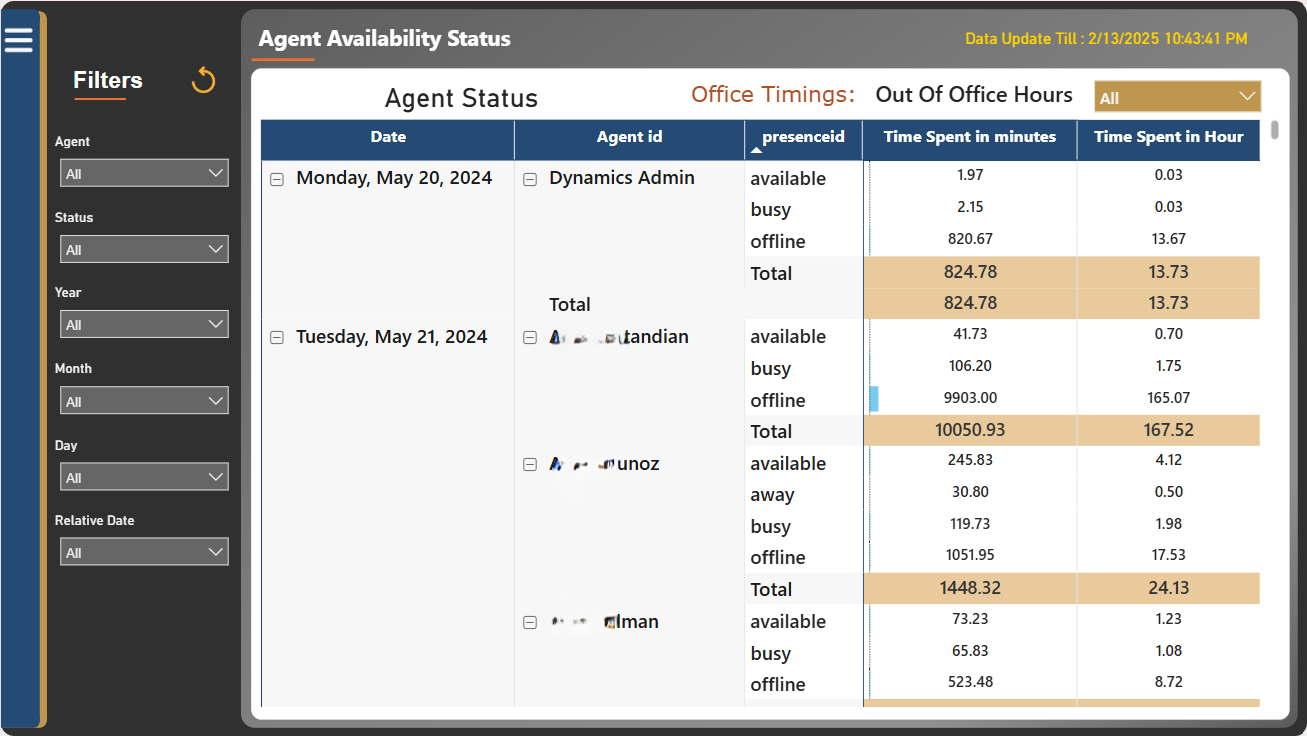Open the Month filter dropdown
This screenshot has height=736, width=1307.
(x=144, y=401)
